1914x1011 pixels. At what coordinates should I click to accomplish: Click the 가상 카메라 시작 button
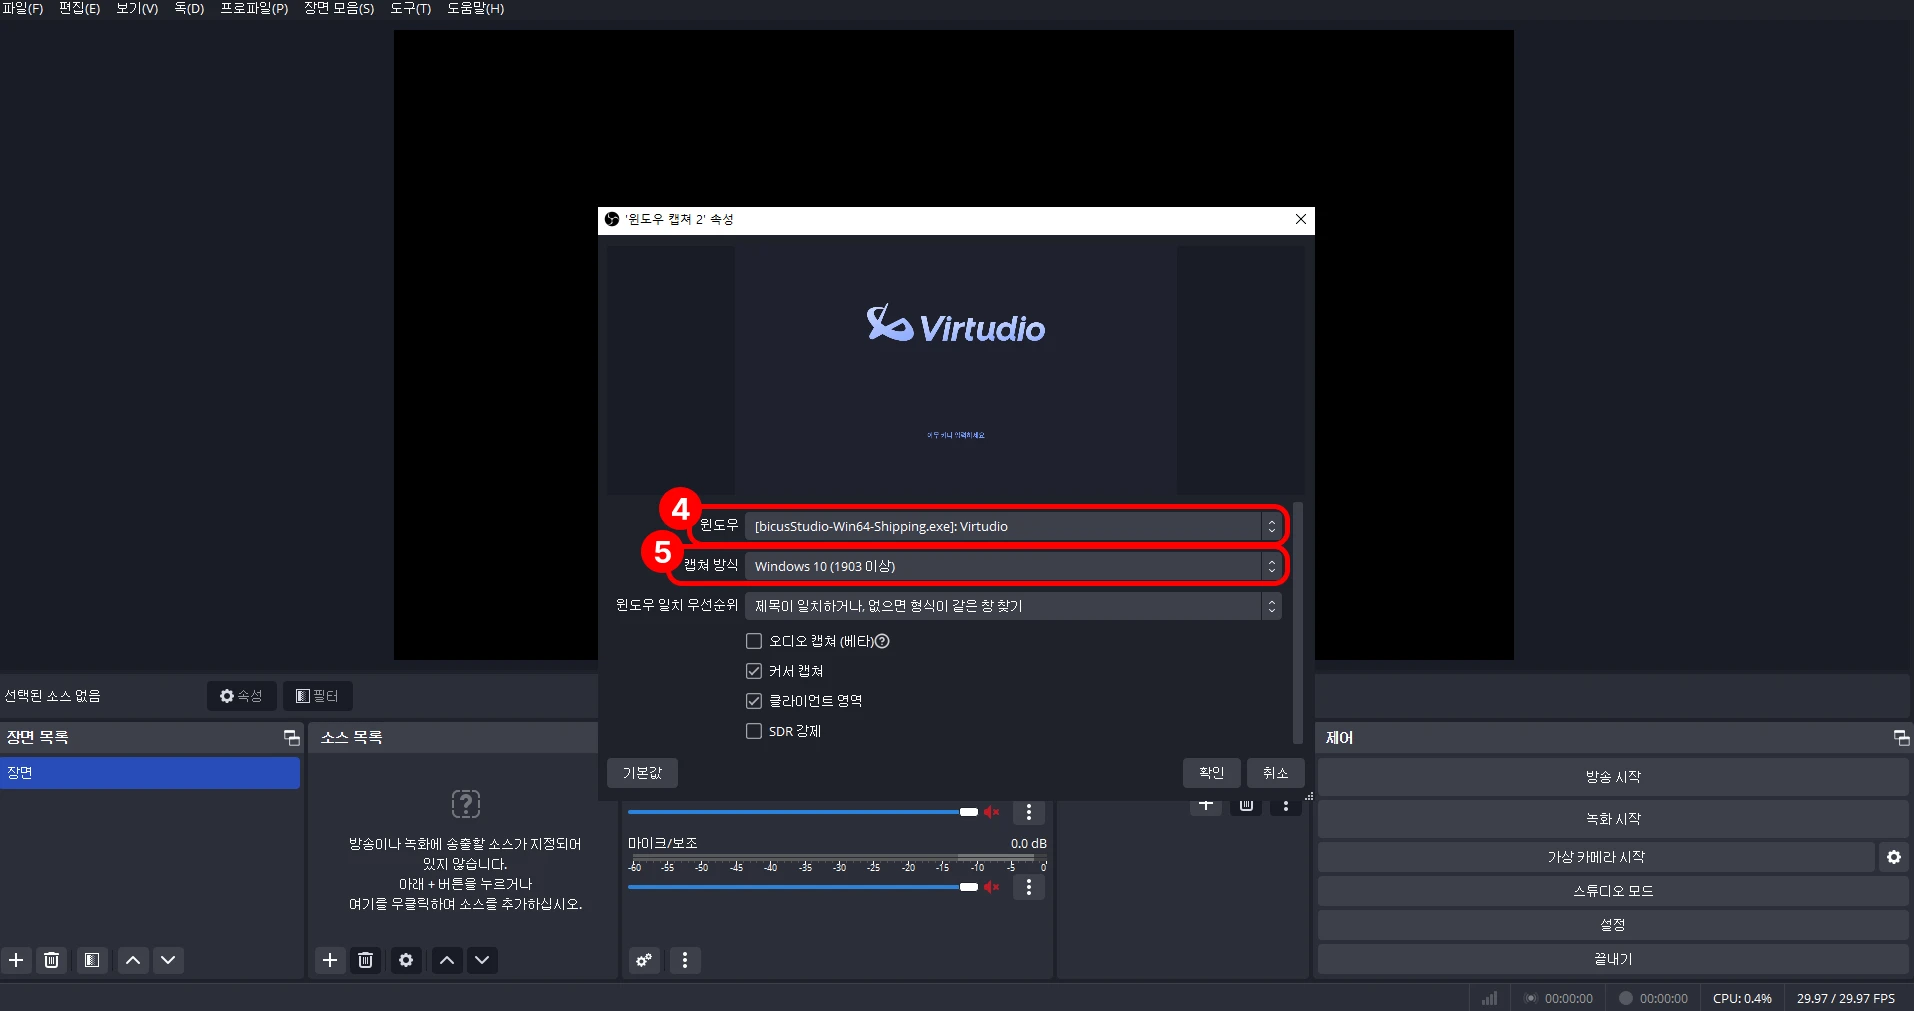tap(1596, 857)
